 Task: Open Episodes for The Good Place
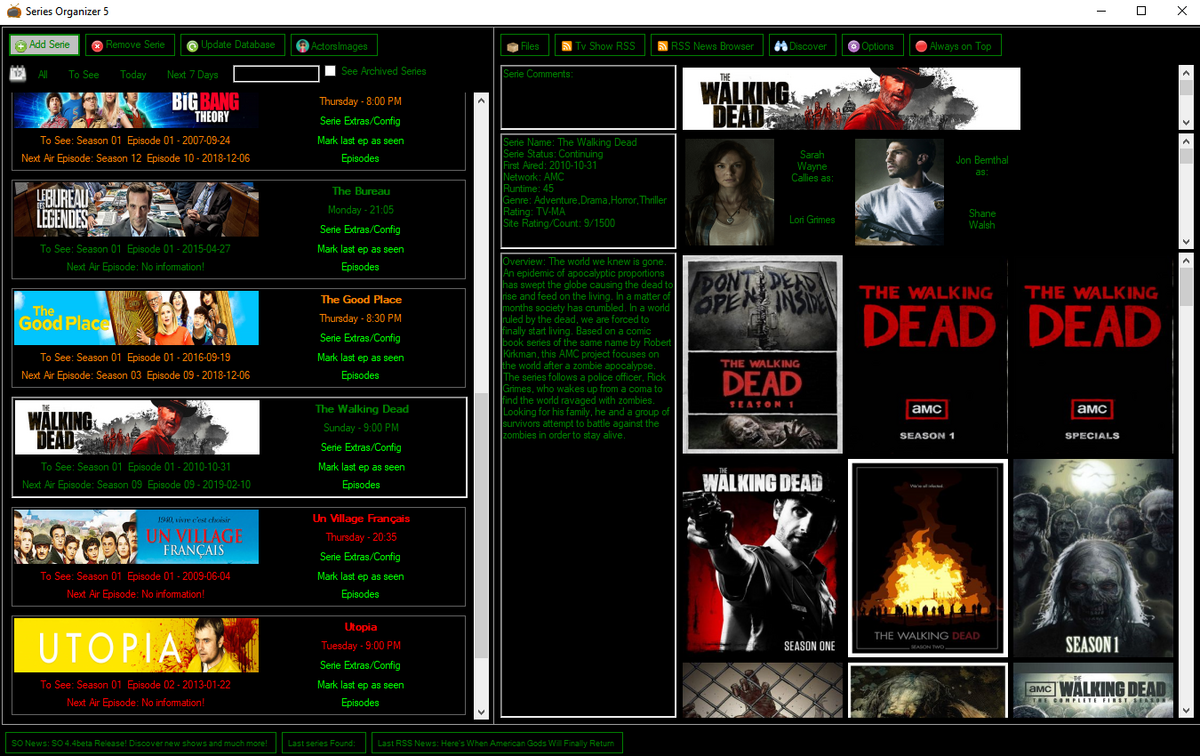(x=361, y=375)
